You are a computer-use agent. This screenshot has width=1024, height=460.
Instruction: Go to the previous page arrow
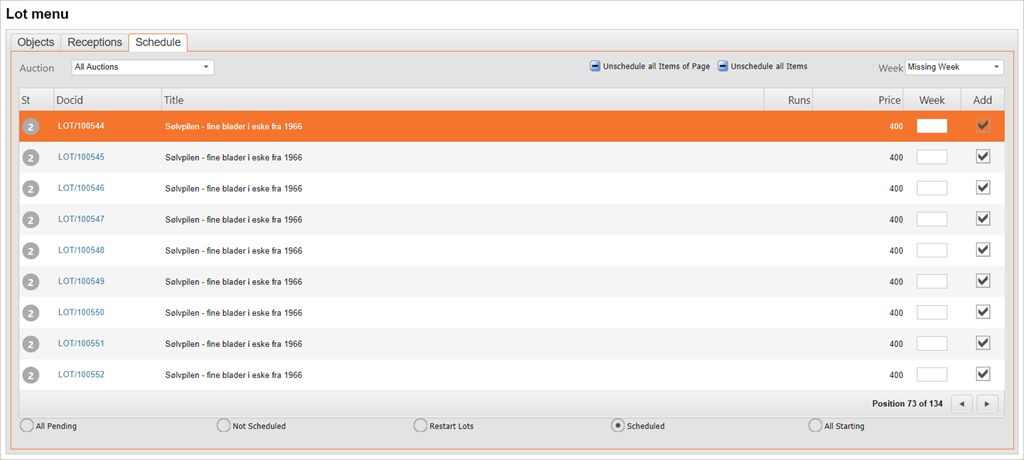click(x=961, y=404)
